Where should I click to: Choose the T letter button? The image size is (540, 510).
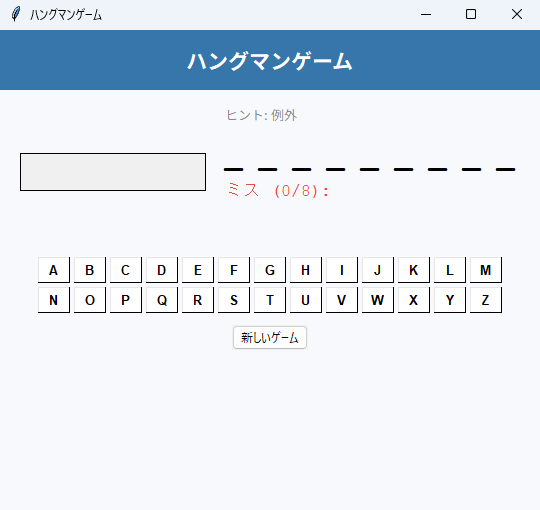tap(270, 300)
